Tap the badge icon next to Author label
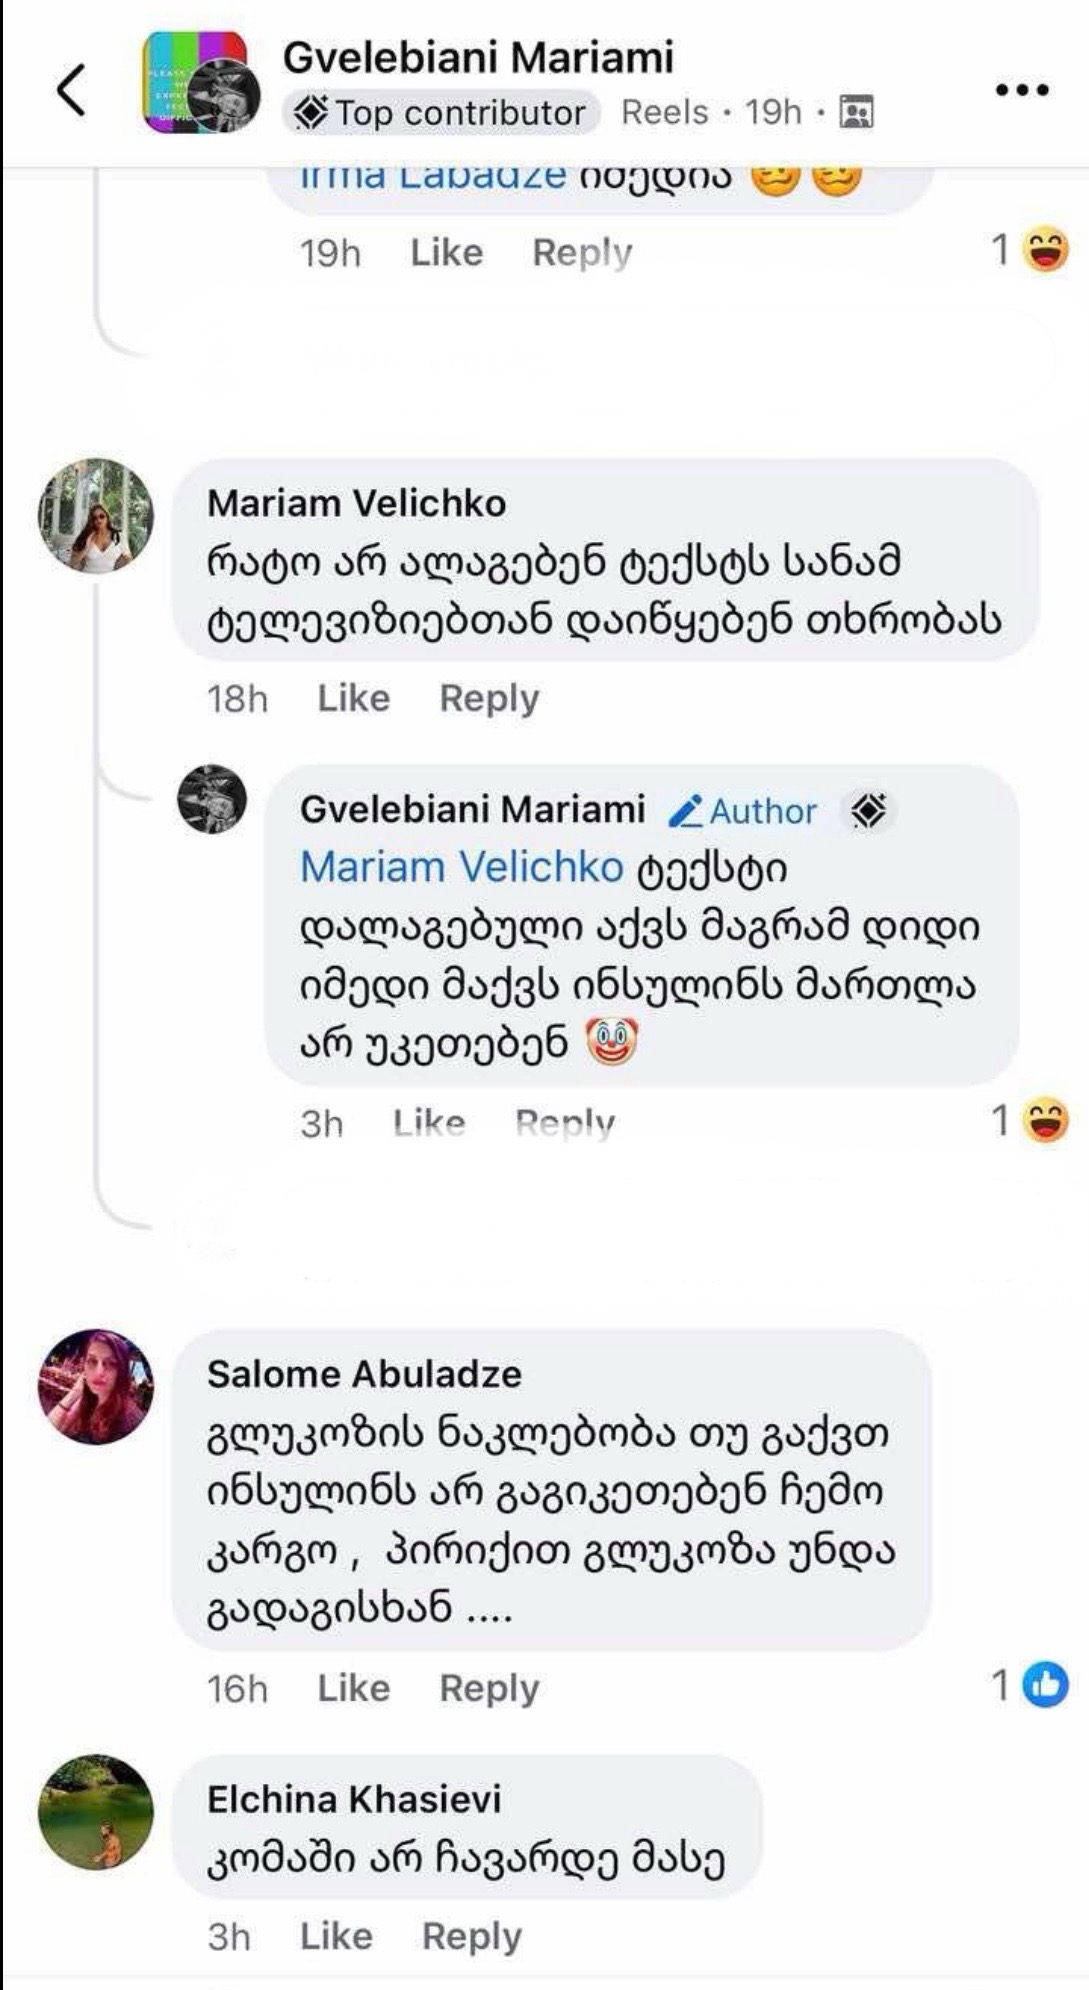The width and height of the screenshot is (1089, 1990). click(868, 810)
